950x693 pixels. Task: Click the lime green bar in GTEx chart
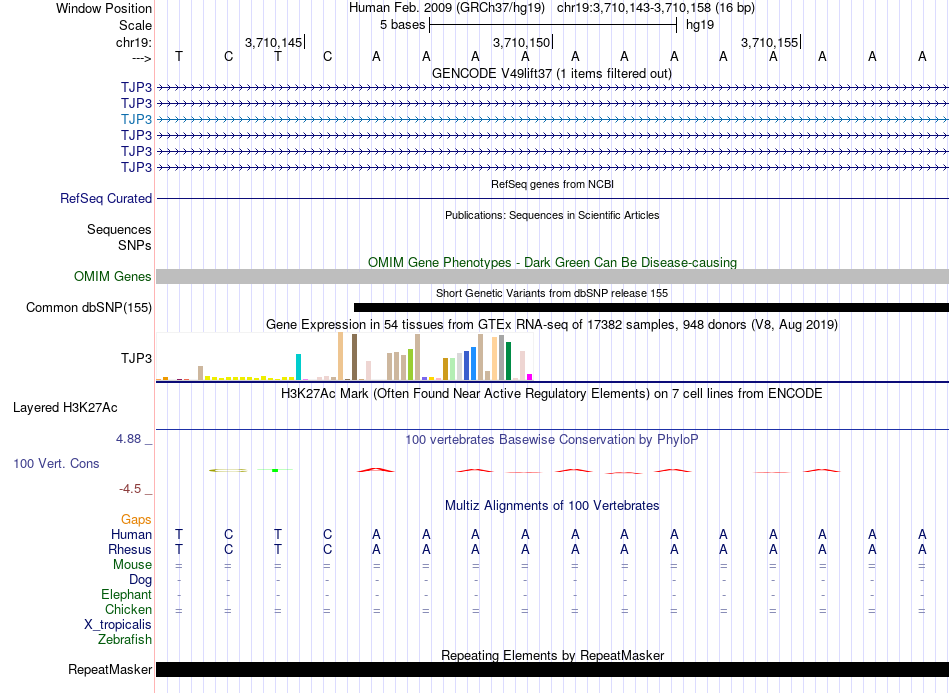410,365
